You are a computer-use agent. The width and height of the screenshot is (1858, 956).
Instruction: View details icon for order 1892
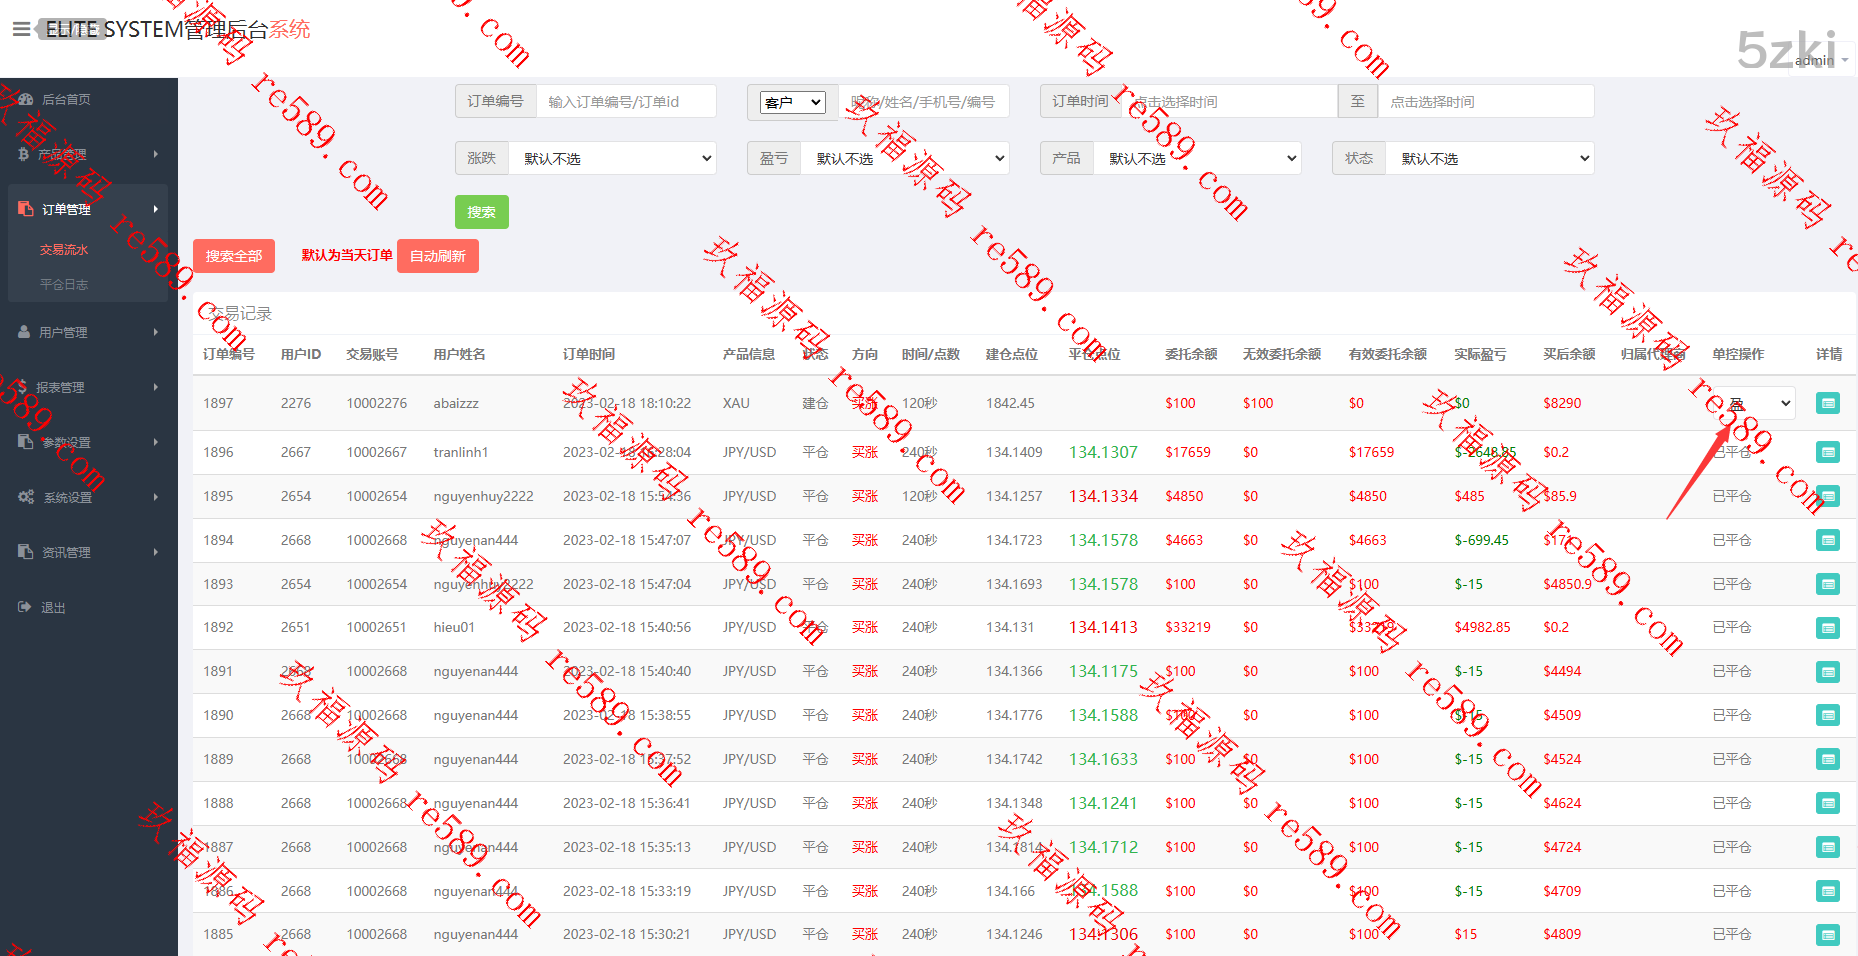click(1827, 628)
